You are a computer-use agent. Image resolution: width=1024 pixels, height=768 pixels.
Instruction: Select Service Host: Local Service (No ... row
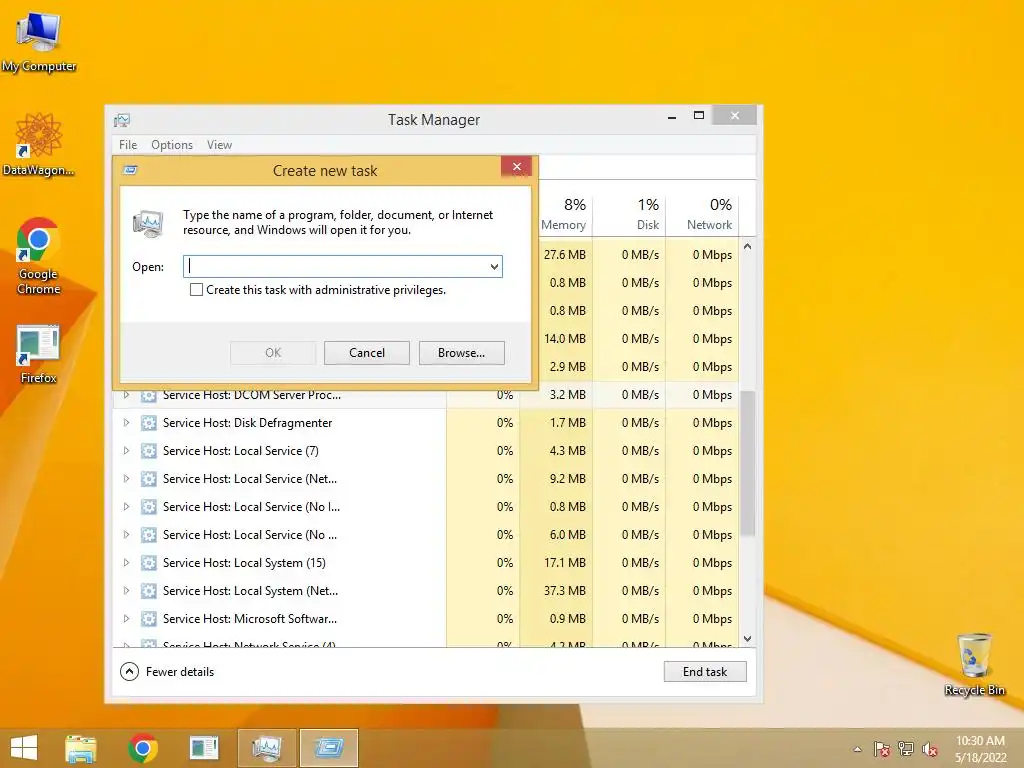pyautogui.click(x=427, y=535)
